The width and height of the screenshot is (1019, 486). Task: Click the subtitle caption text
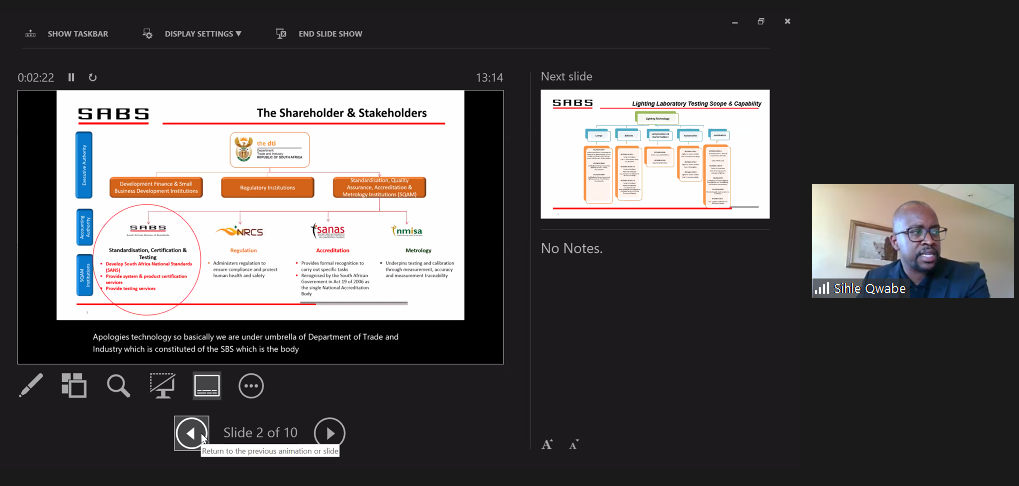(246, 343)
